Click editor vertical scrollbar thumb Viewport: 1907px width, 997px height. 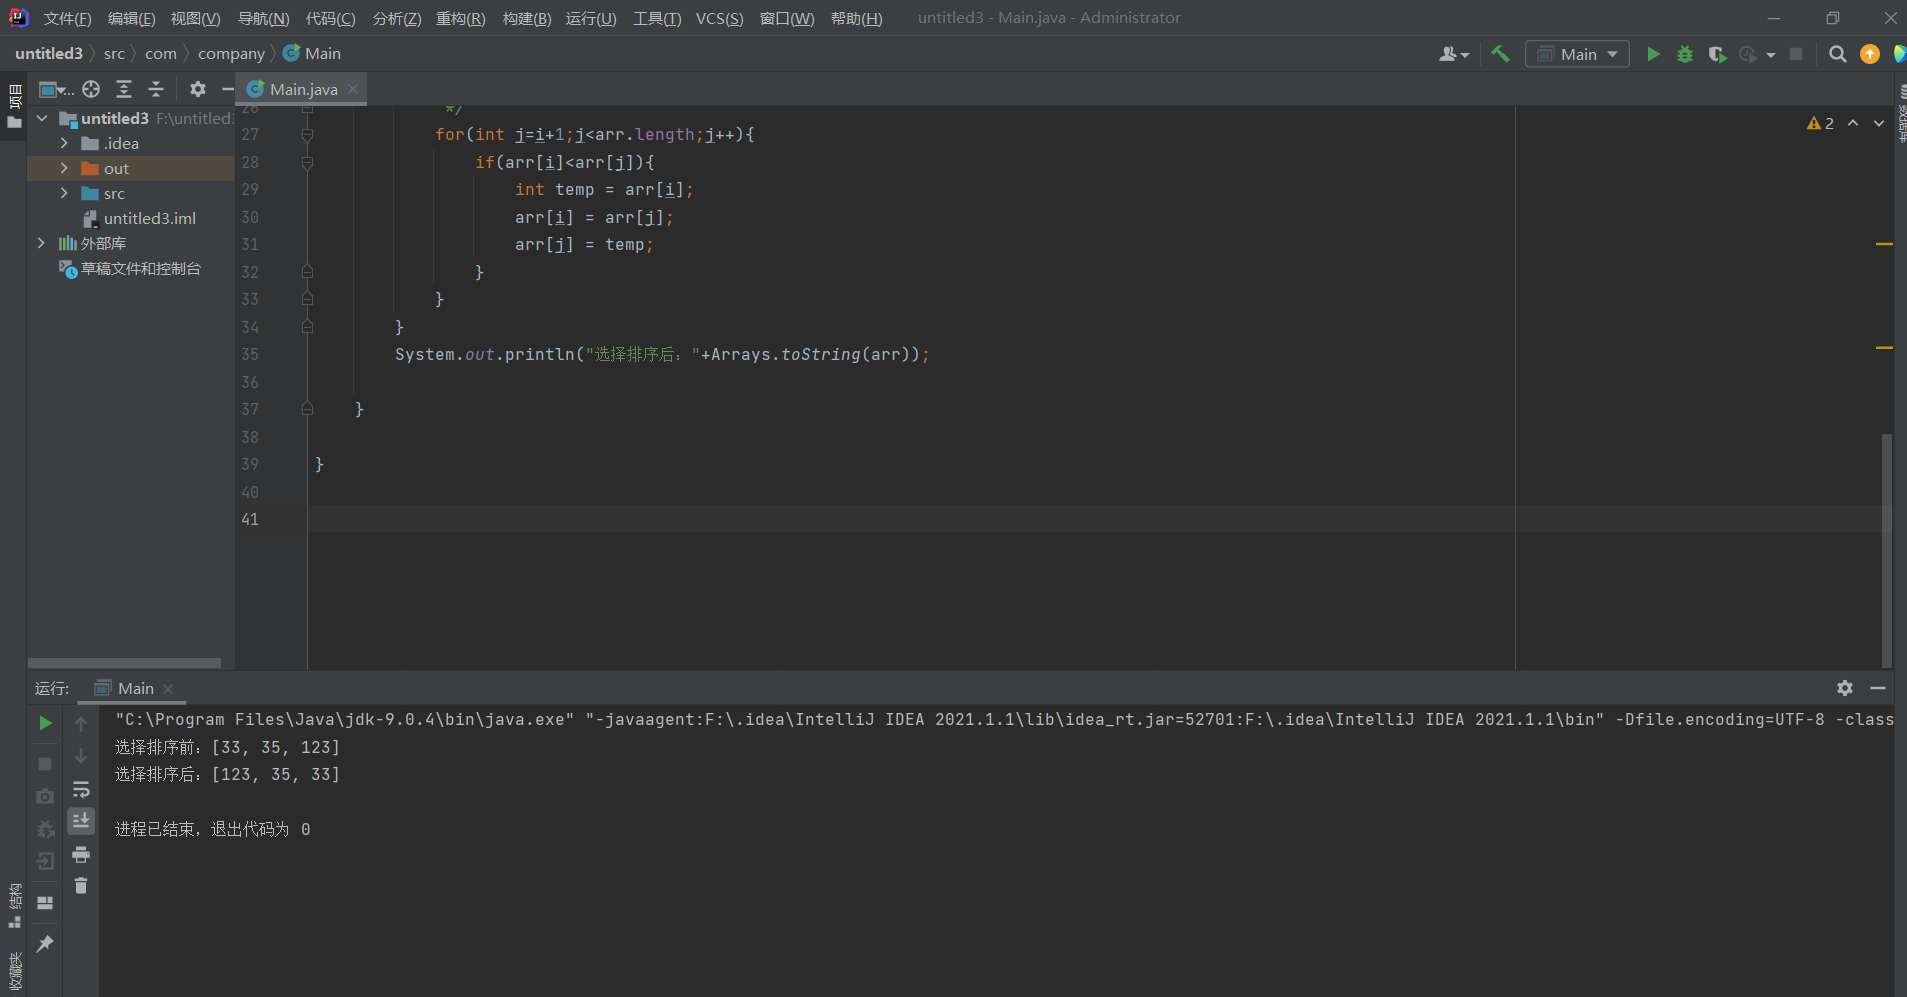point(1887,550)
